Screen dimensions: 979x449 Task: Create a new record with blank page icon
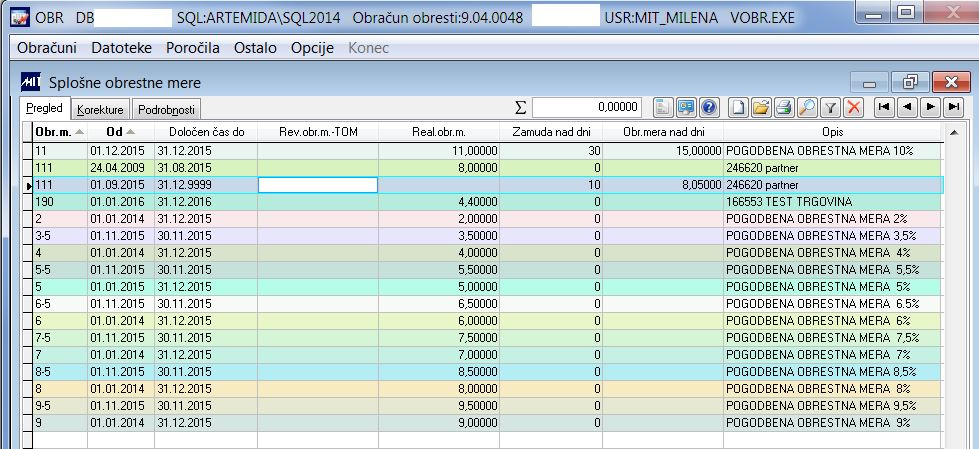pyautogui.click(x=739, y=108)
